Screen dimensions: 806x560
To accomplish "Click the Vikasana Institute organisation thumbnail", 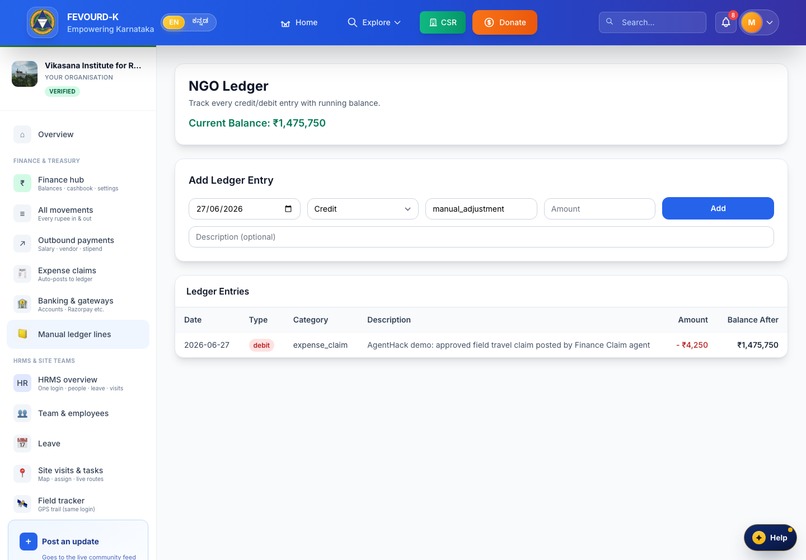I will click(25, 74).
